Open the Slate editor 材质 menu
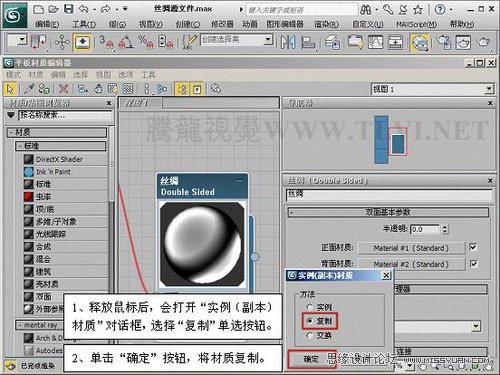 [x=36, y=75]
